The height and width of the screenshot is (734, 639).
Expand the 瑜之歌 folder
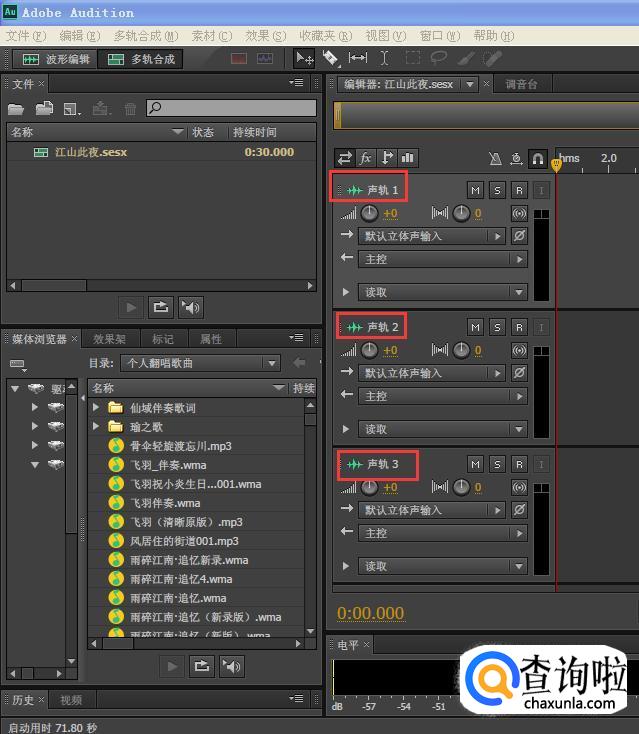tap(96, 426)
